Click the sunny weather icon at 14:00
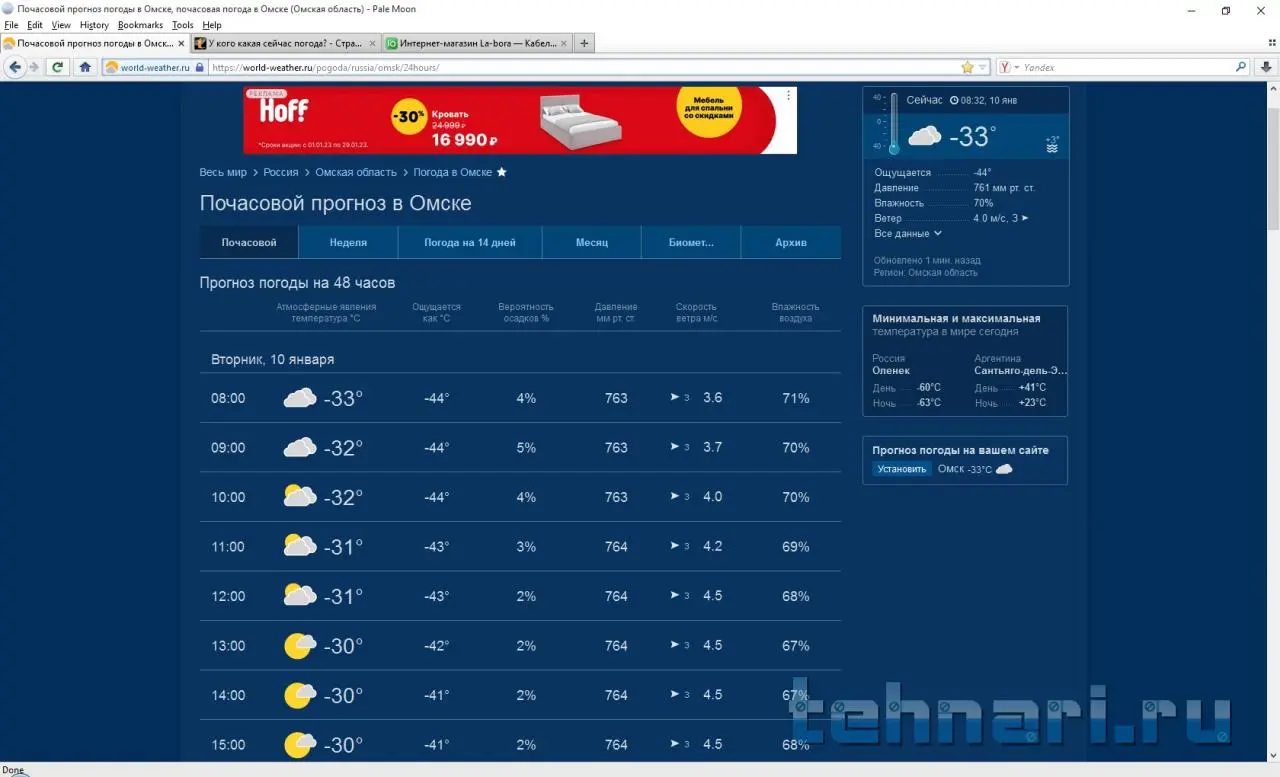1280x777 pixels. click(300, 695)
